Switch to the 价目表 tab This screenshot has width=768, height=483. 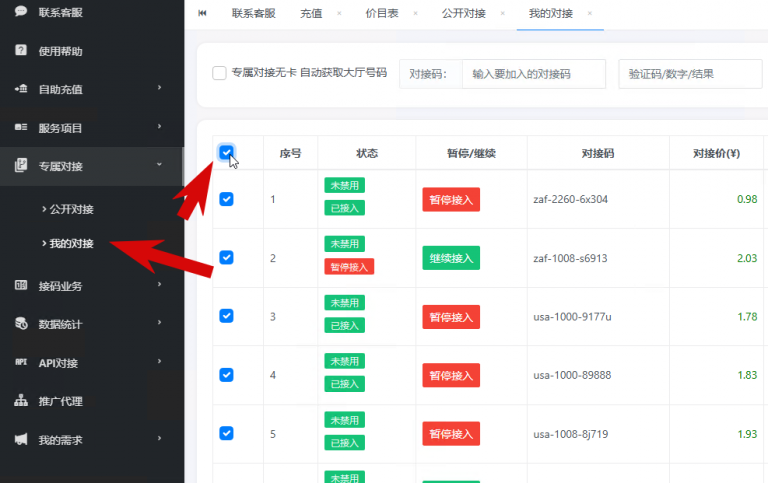[x=382, y=13]
